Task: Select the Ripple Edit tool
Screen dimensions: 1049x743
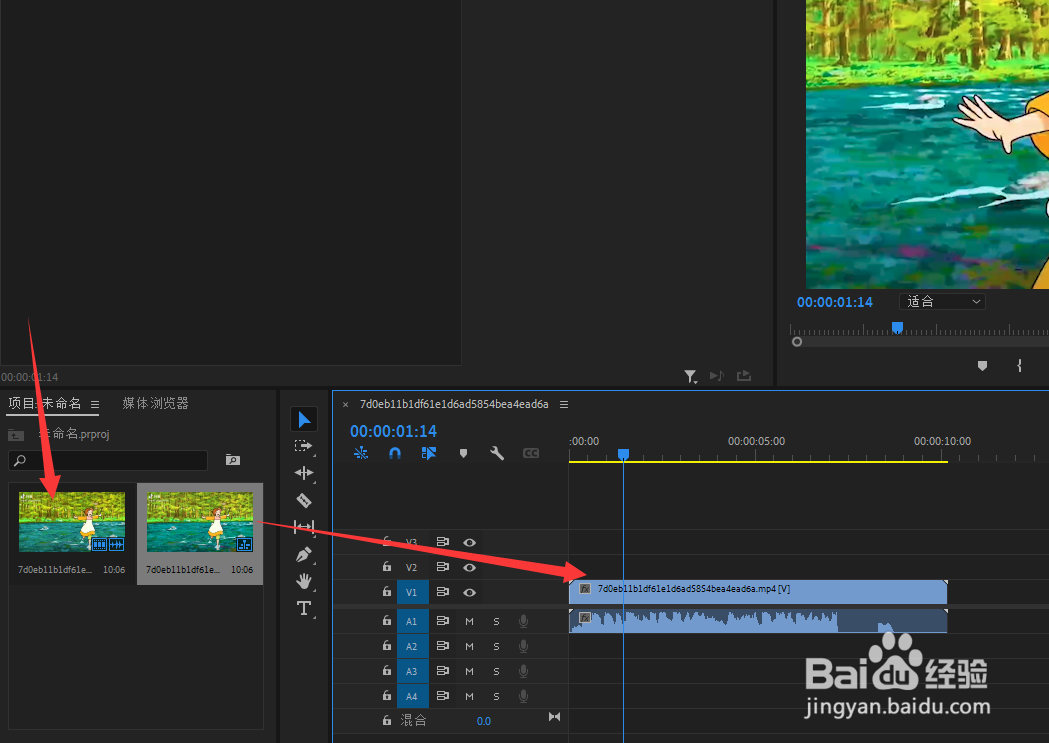Action: [304, 473]
